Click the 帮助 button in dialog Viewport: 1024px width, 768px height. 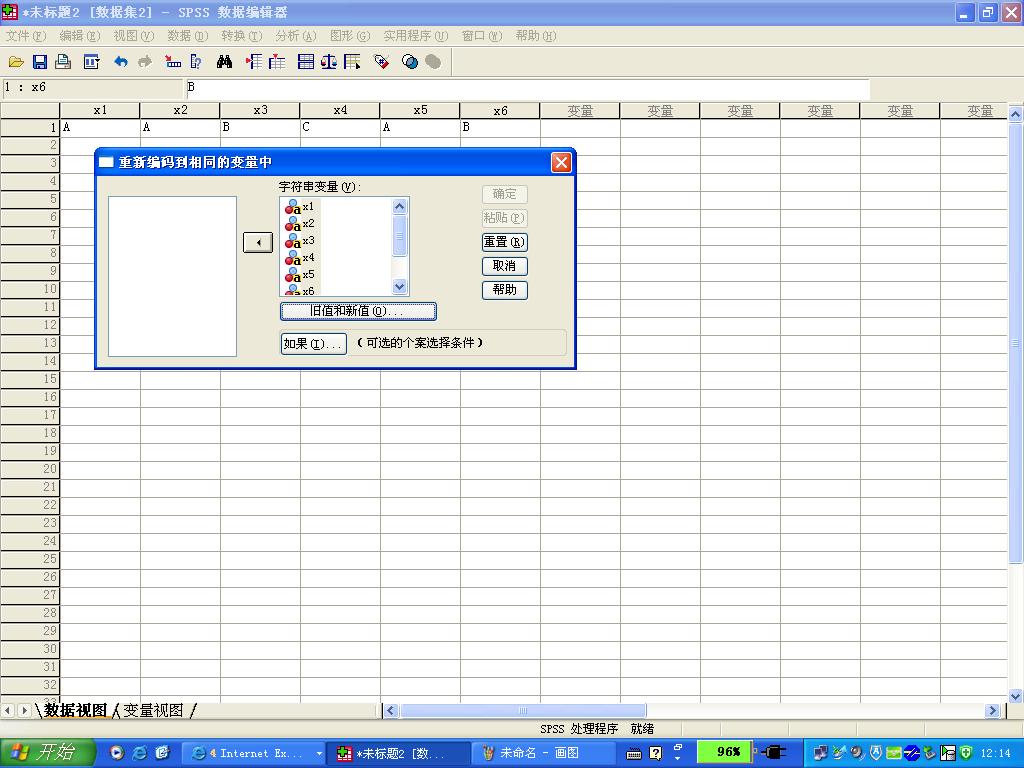[504, 290]
